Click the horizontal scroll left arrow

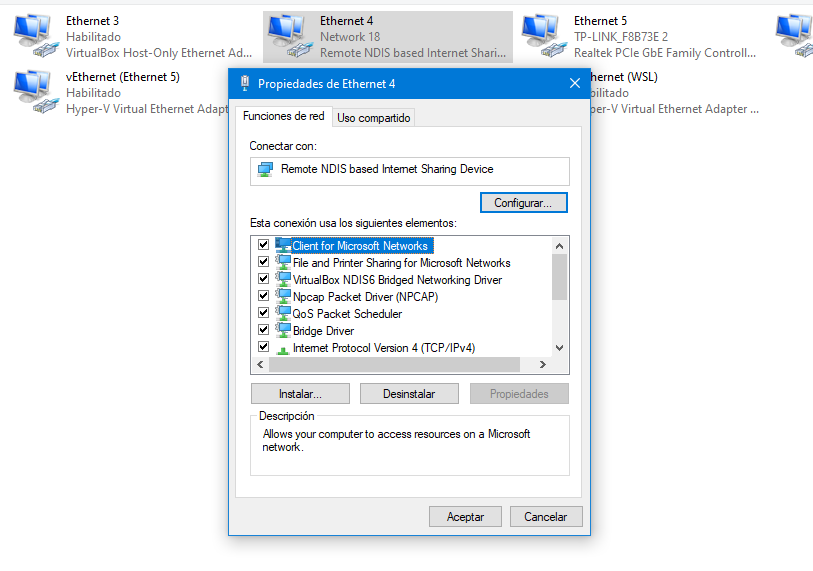(x=260, y=365)
